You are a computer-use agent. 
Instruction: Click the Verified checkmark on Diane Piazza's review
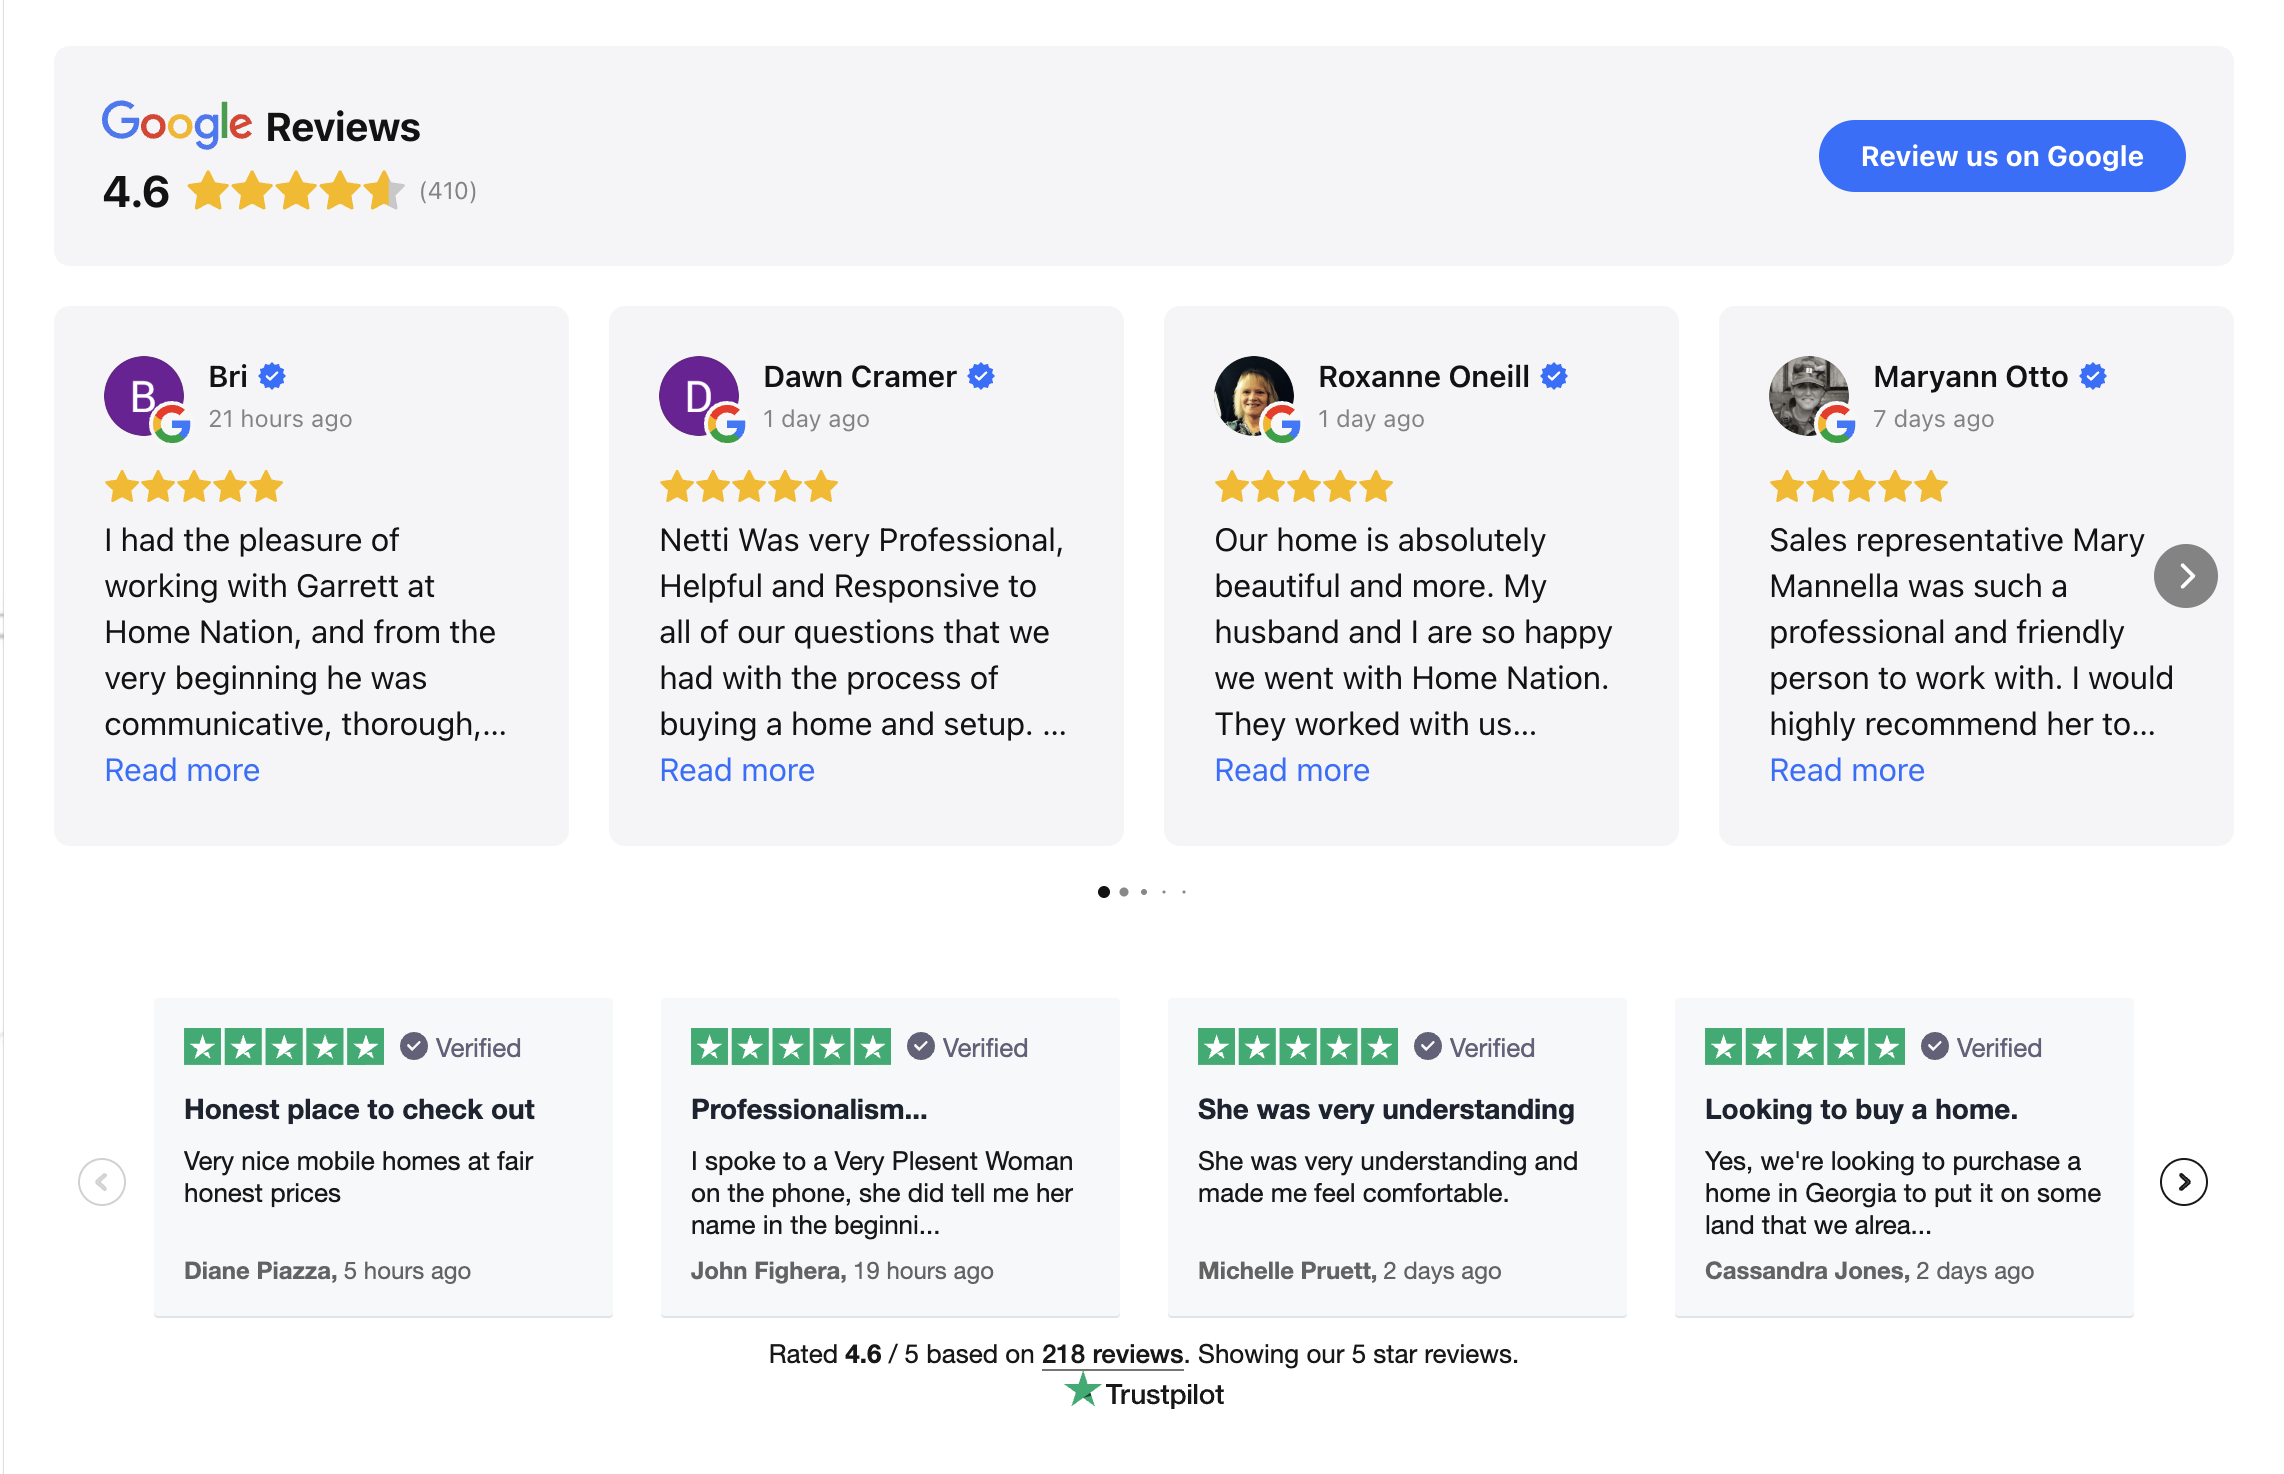coord(412,1047)
